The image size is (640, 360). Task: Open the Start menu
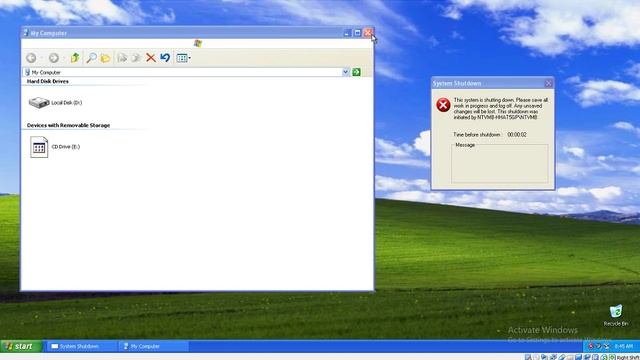coord(21,346)
